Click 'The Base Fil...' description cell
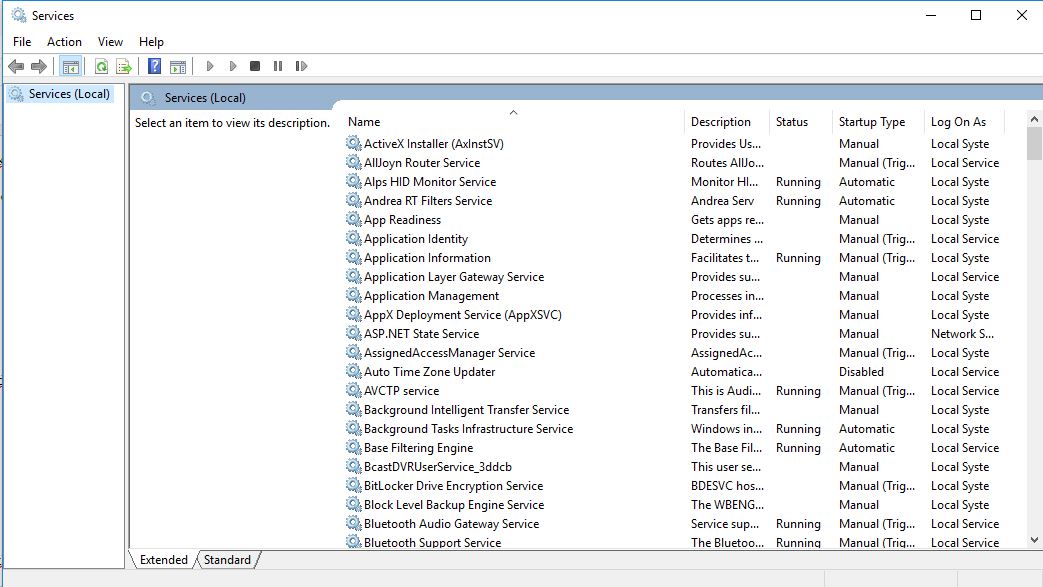 coord(726,448)
